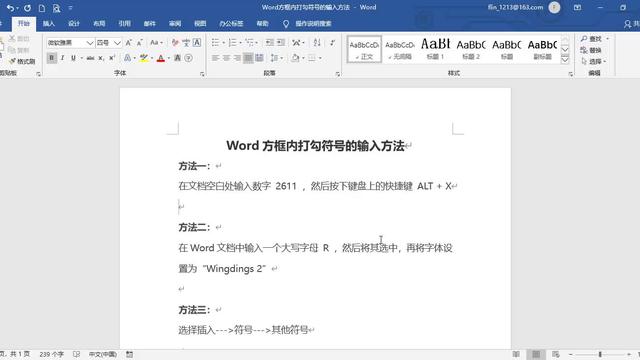
Task: Click the Numbering list icon
Action: pyautogui.click(x=232, y=42)
